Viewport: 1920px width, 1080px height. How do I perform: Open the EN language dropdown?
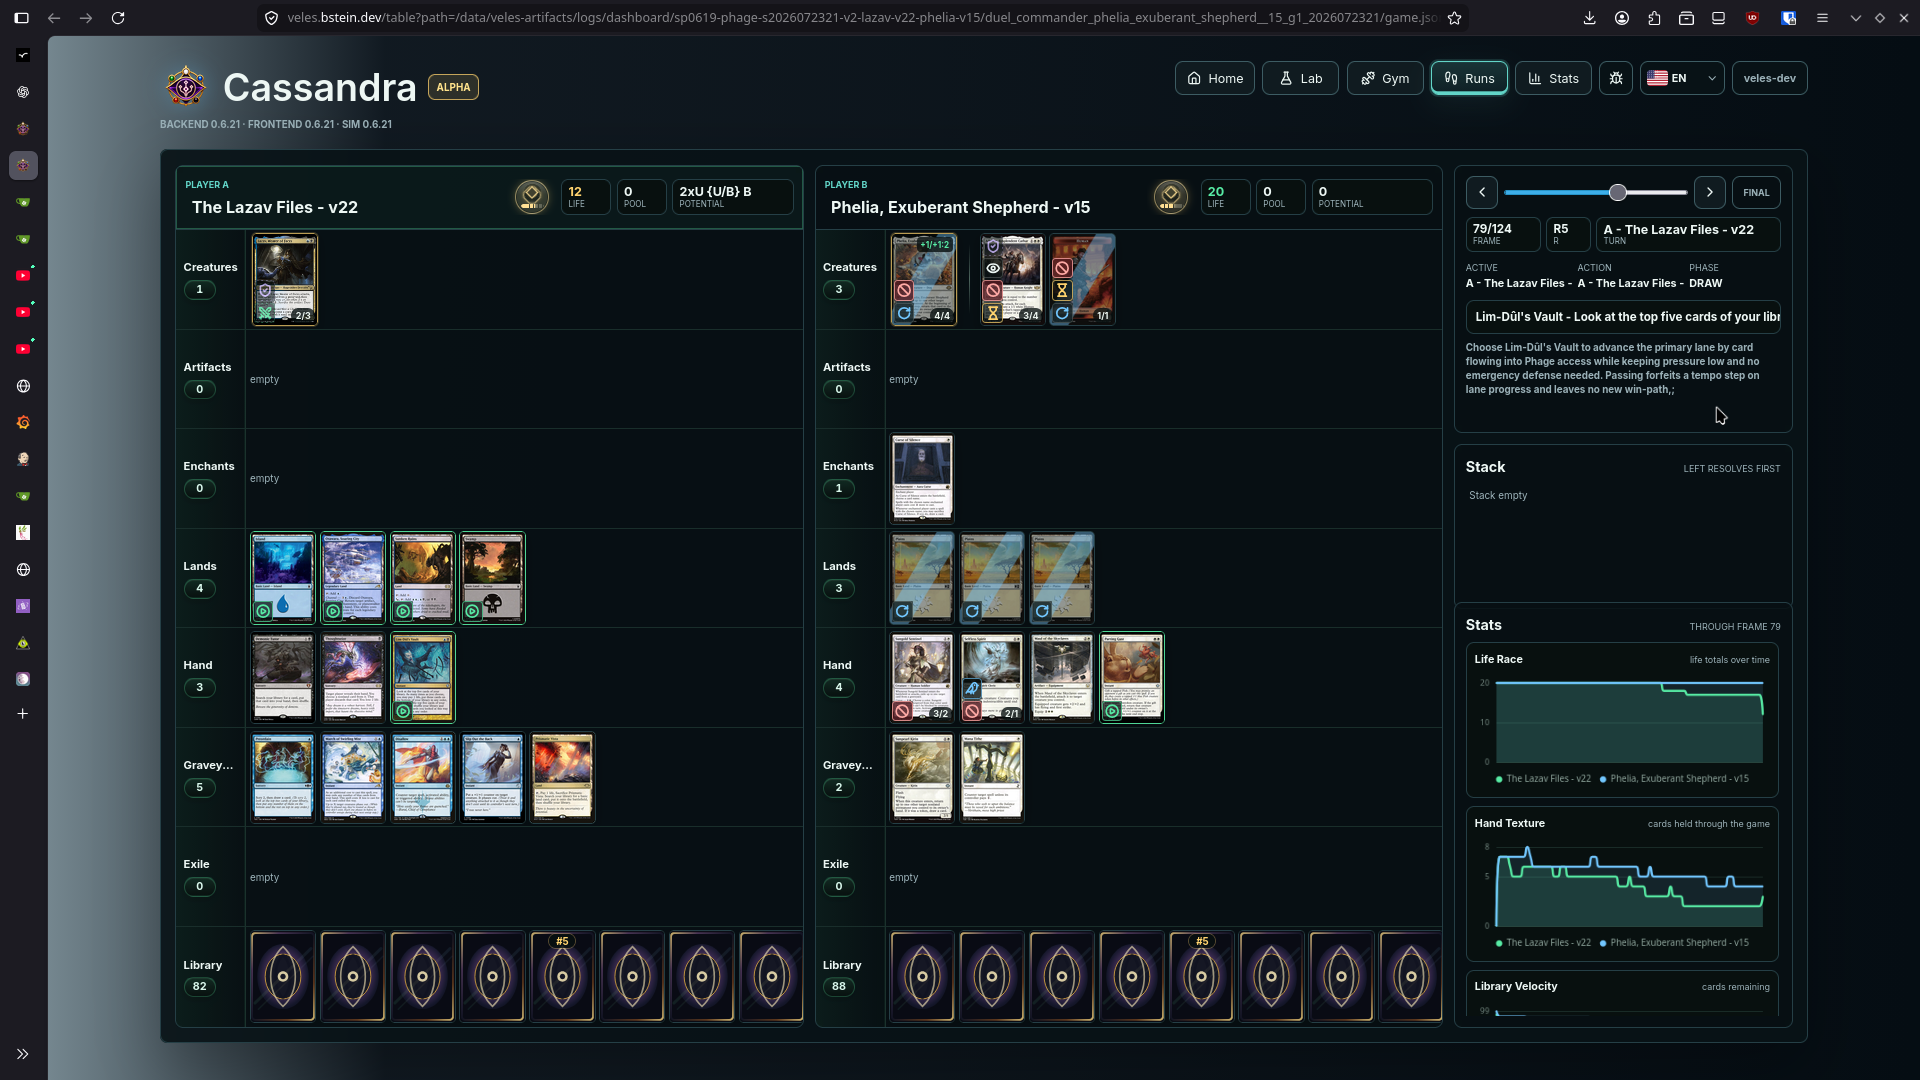click(x=1682, y=78)
